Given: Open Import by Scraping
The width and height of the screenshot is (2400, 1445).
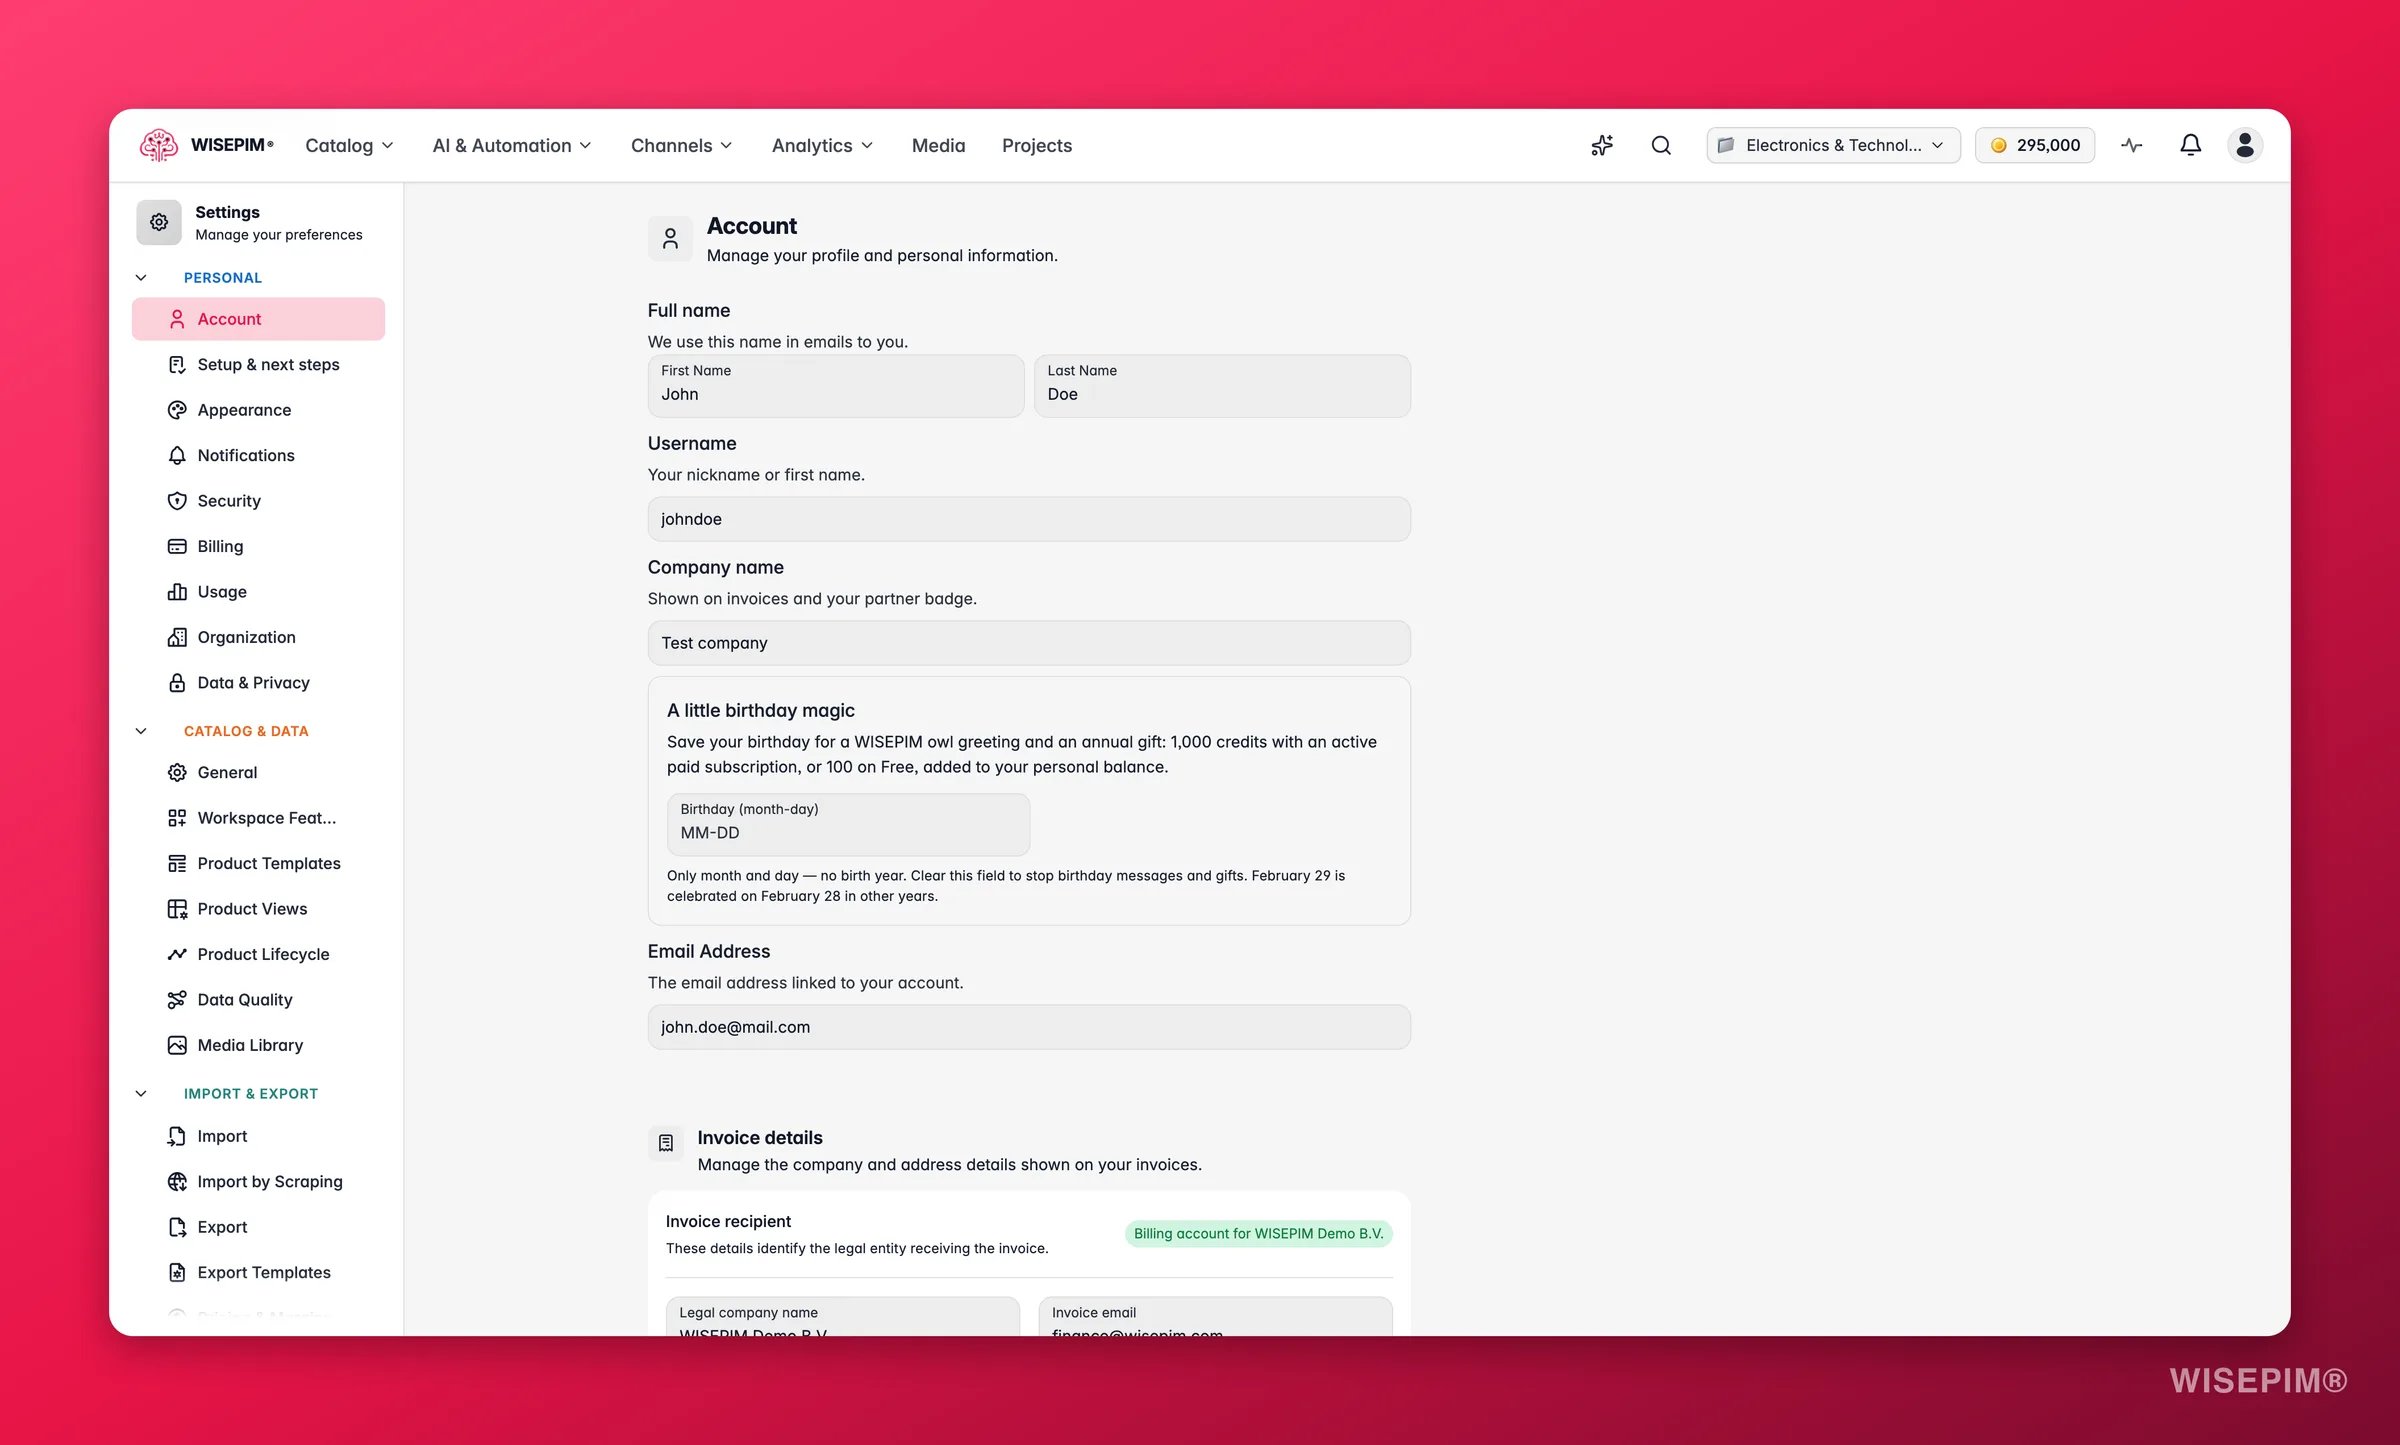Looking at the screenshot, I should [258, 1182].
